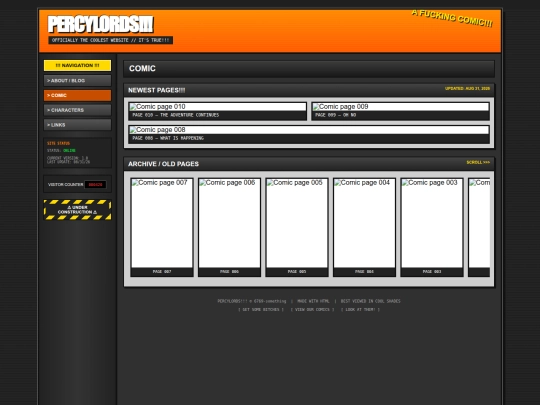540x405 pixels.
Task: Select the Comic navigation item
Action: tap(77, 95)
